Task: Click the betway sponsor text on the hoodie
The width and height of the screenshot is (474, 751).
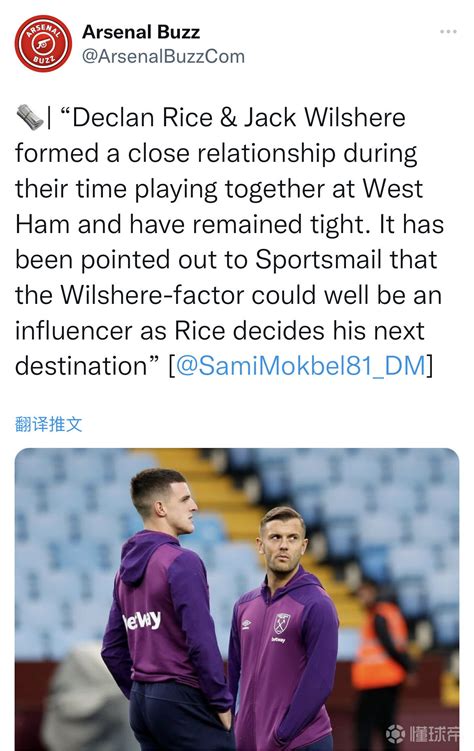Action: 142,621
